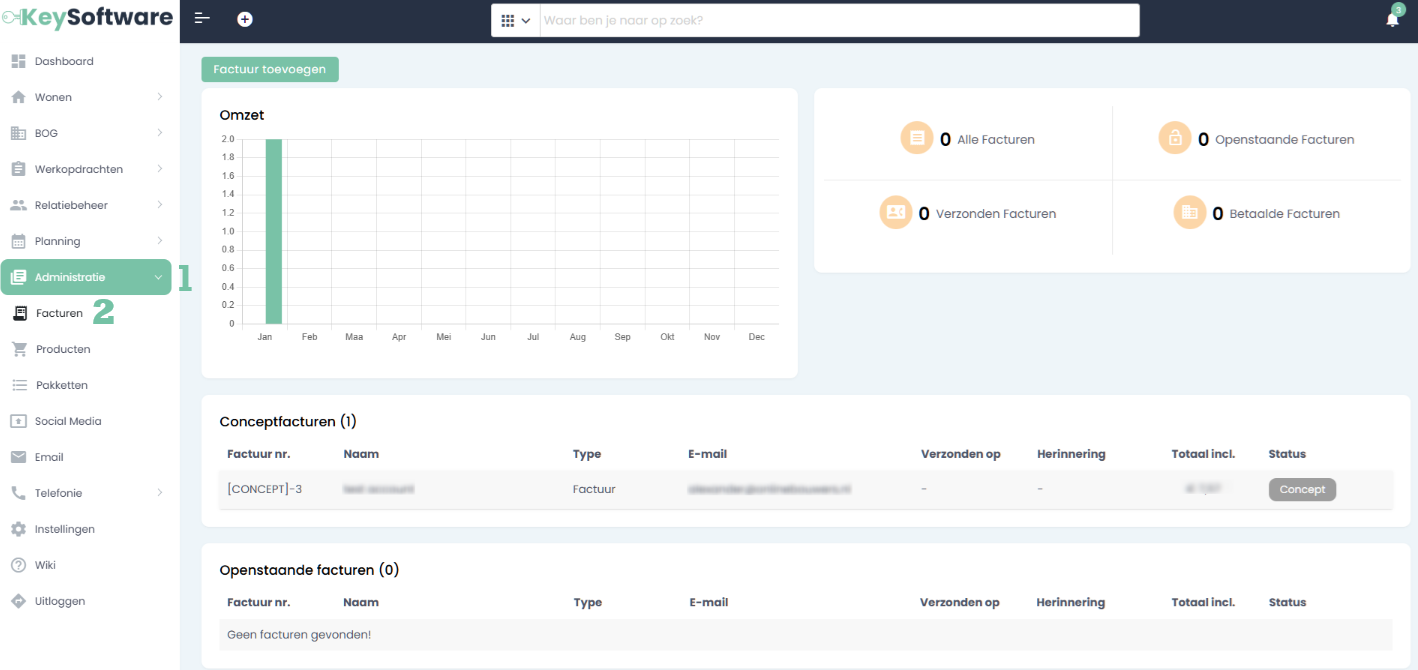The image size is (1418, 670).
Task: Click the Werkopdrachten clipboard icon
Action: (18, 169)
